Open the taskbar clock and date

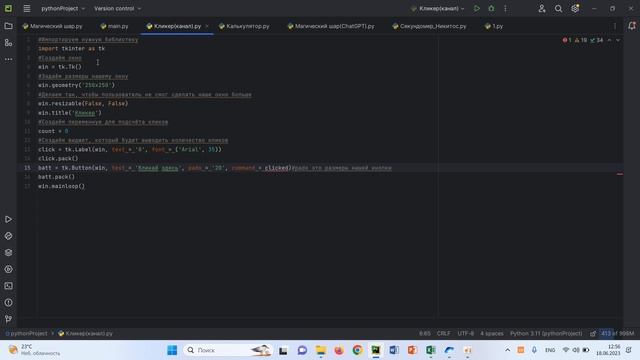click(x=608, y=350)
